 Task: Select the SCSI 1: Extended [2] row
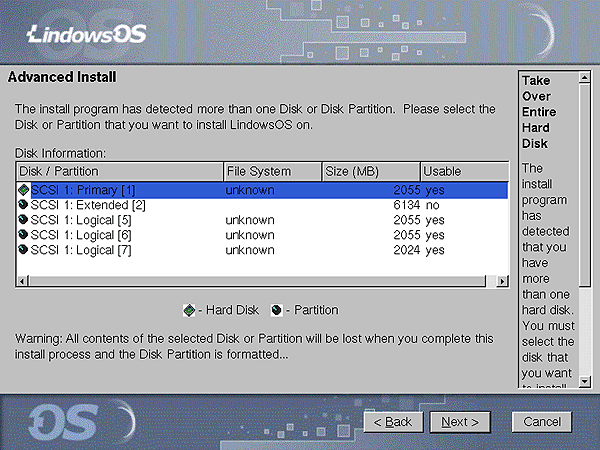coord(262,205)
